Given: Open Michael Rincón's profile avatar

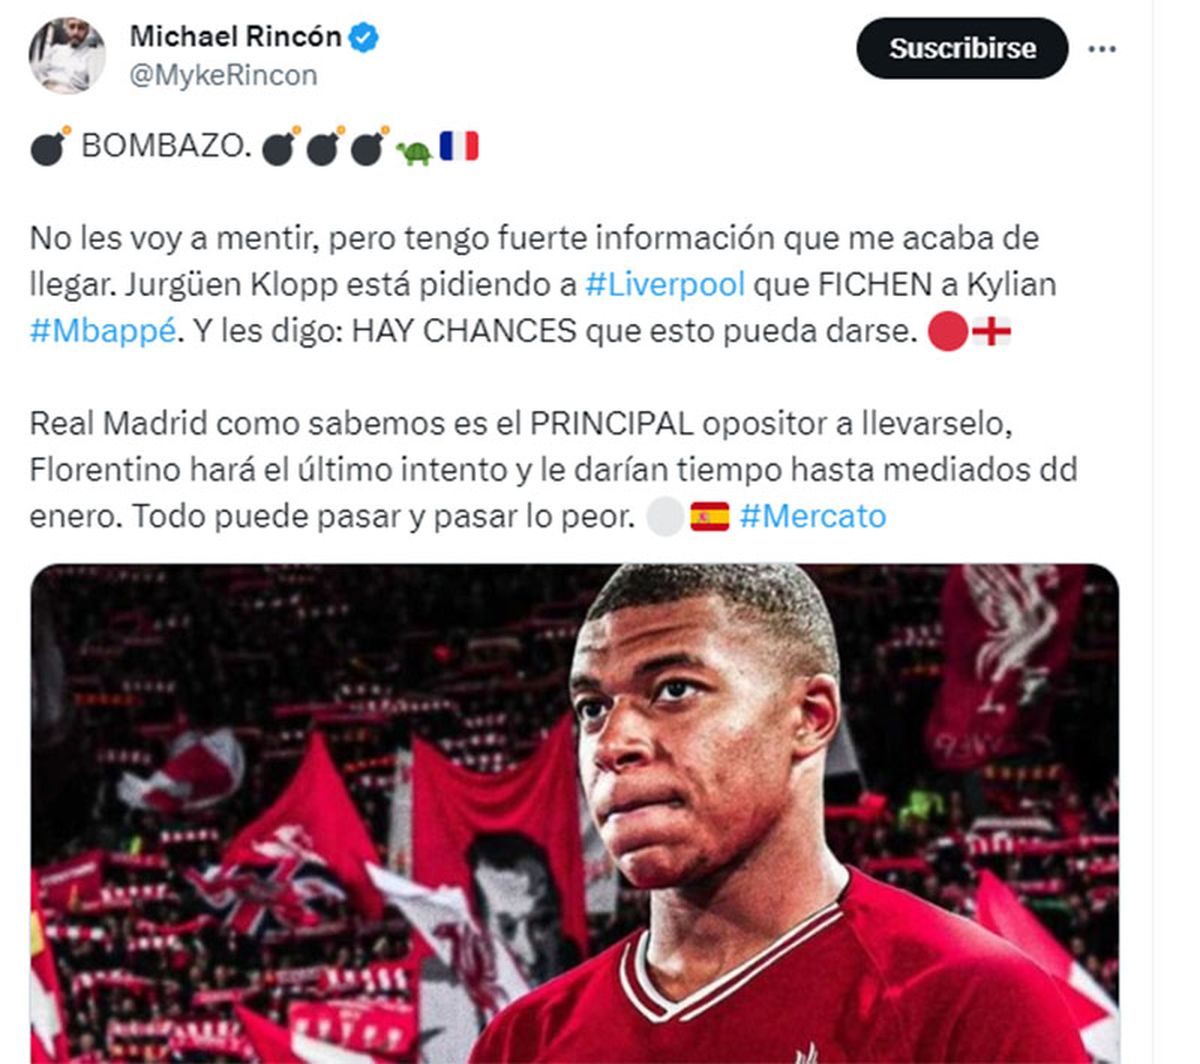Looking at the screenshot, I should (67, 56).
